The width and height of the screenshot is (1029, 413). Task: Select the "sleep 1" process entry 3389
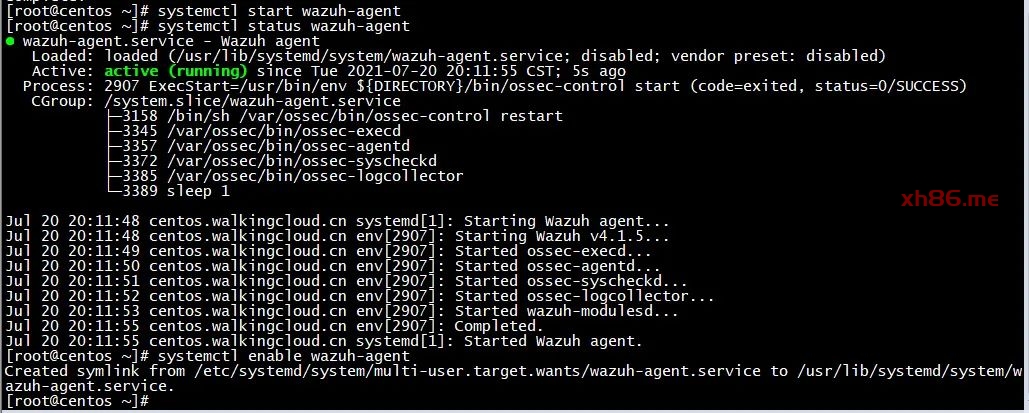[x=175, y=191]
